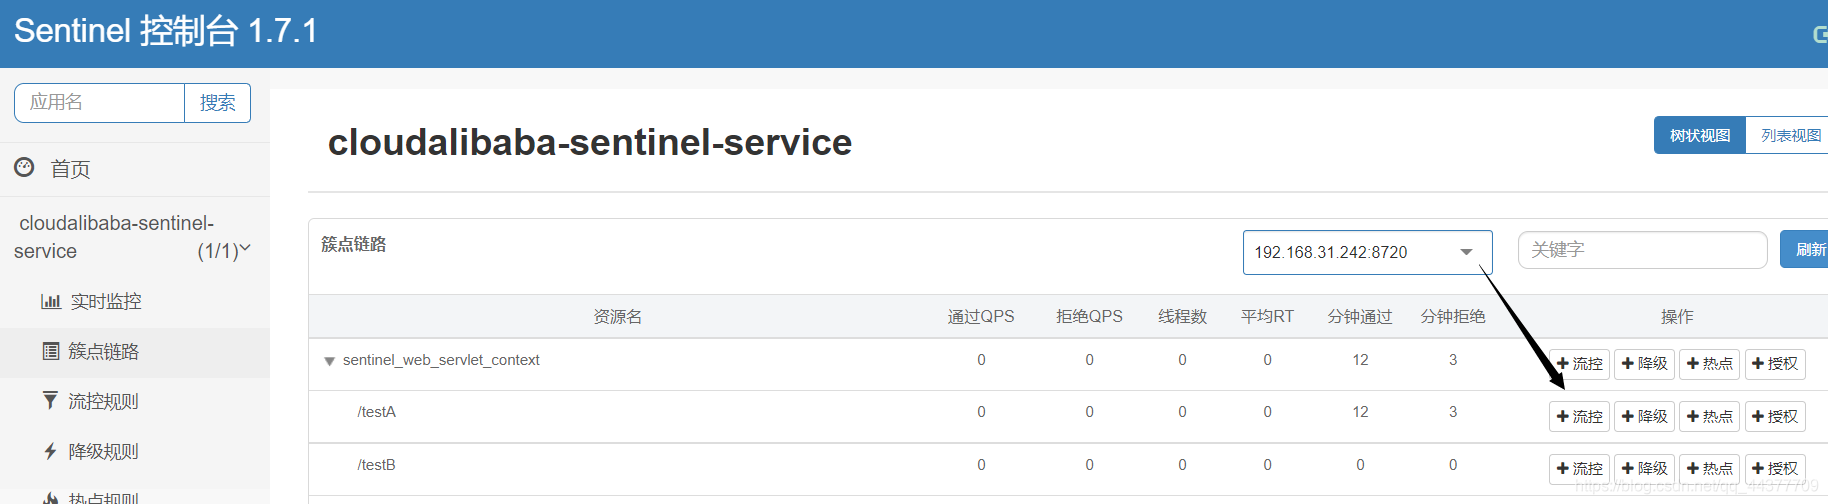The width and height of the screenshot is (1828, 504).
Task: Open 流控规则 menu item
Action: click(103, 401)
